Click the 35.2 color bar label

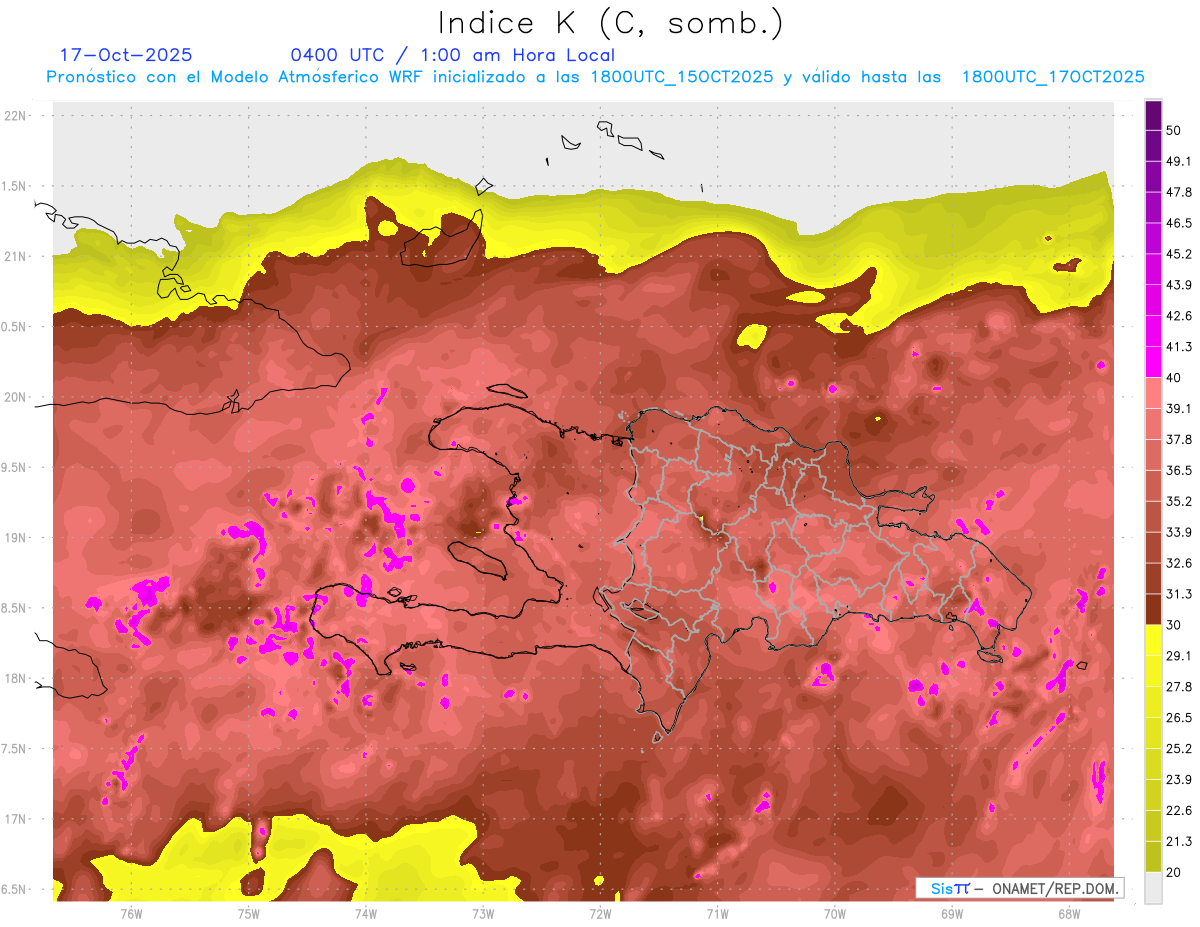tap(1180, 501)
